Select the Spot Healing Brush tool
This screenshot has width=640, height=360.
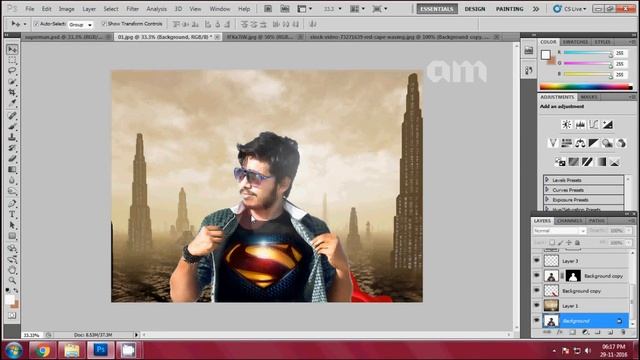[12, 116]
